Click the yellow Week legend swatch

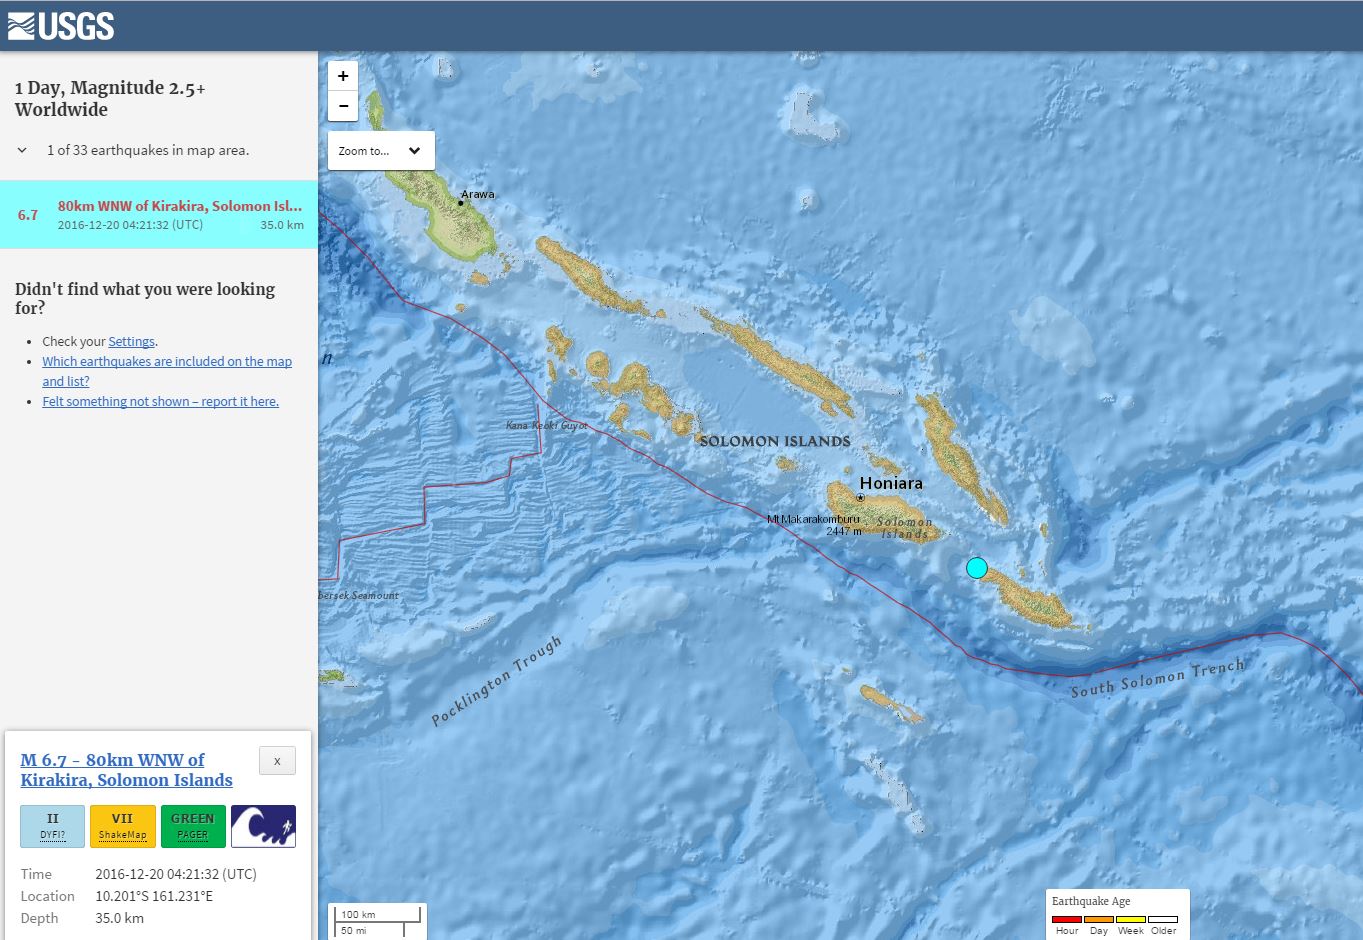(1131, 919)
